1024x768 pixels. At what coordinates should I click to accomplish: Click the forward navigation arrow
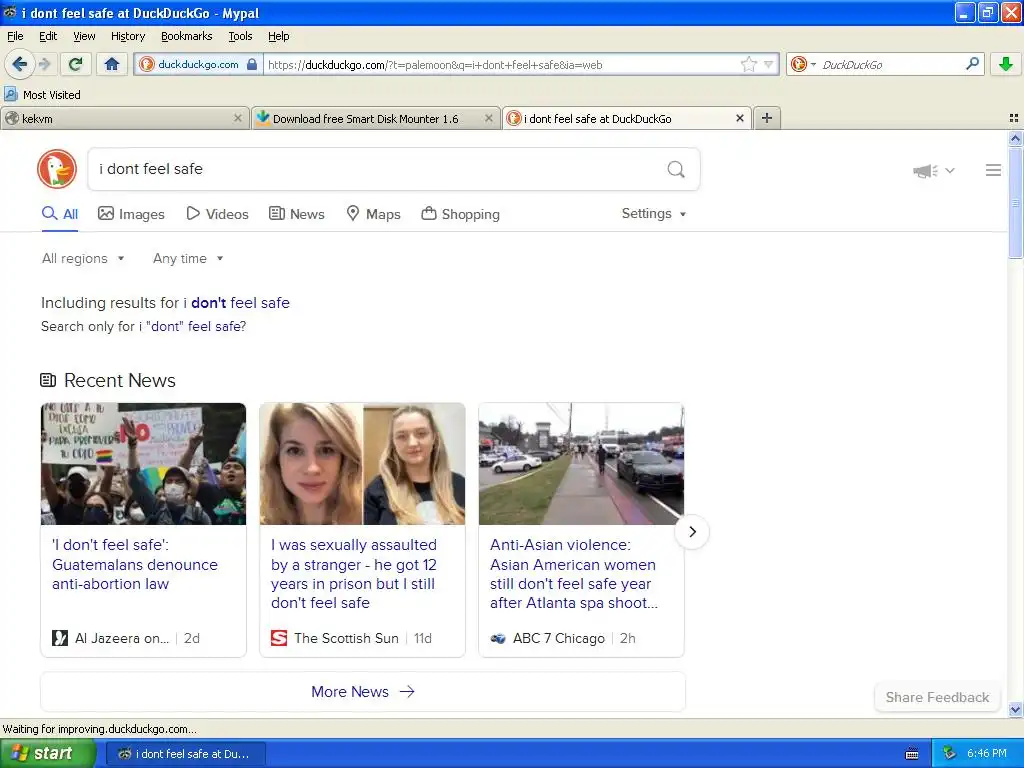pos(44,64)
